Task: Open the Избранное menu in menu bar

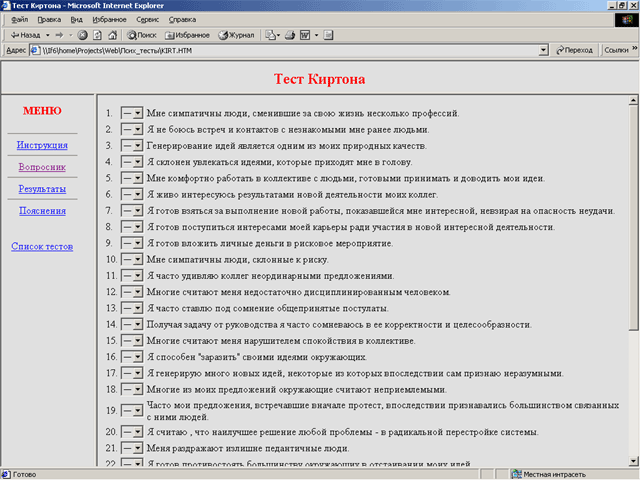Action: tap(109, 20)
